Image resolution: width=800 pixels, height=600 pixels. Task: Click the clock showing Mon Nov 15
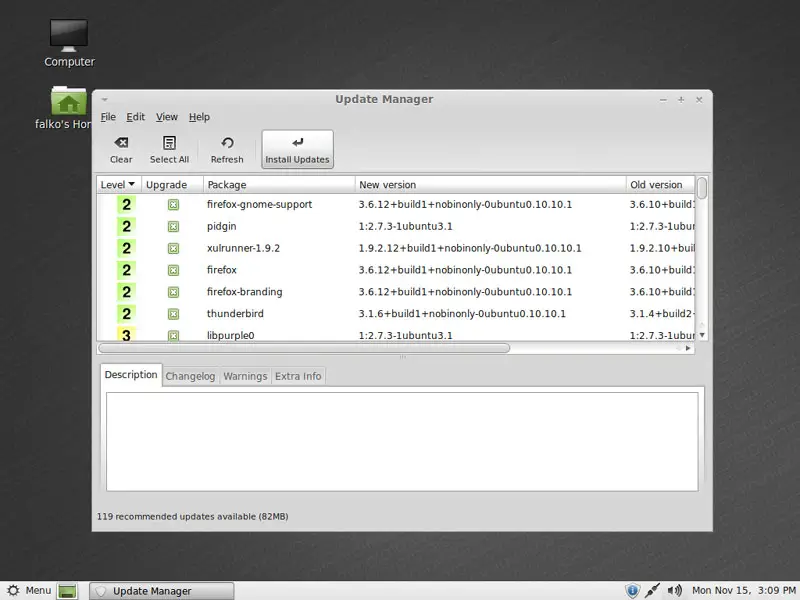pos(743,591)
